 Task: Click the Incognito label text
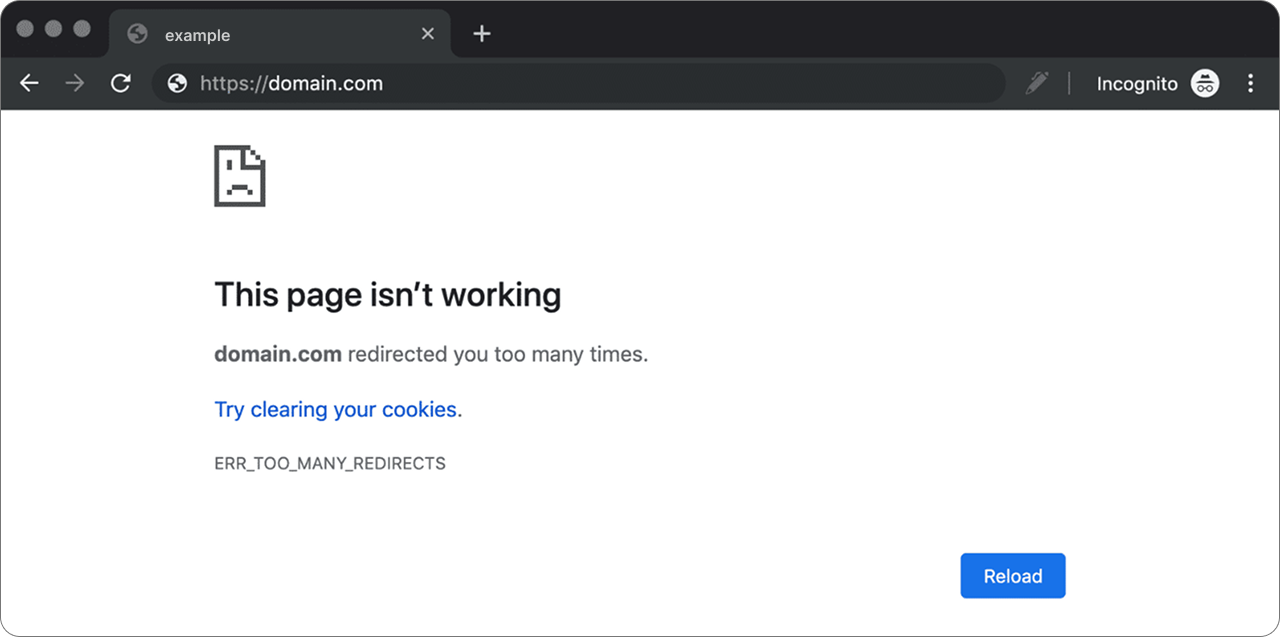[x=1137, y=84]
